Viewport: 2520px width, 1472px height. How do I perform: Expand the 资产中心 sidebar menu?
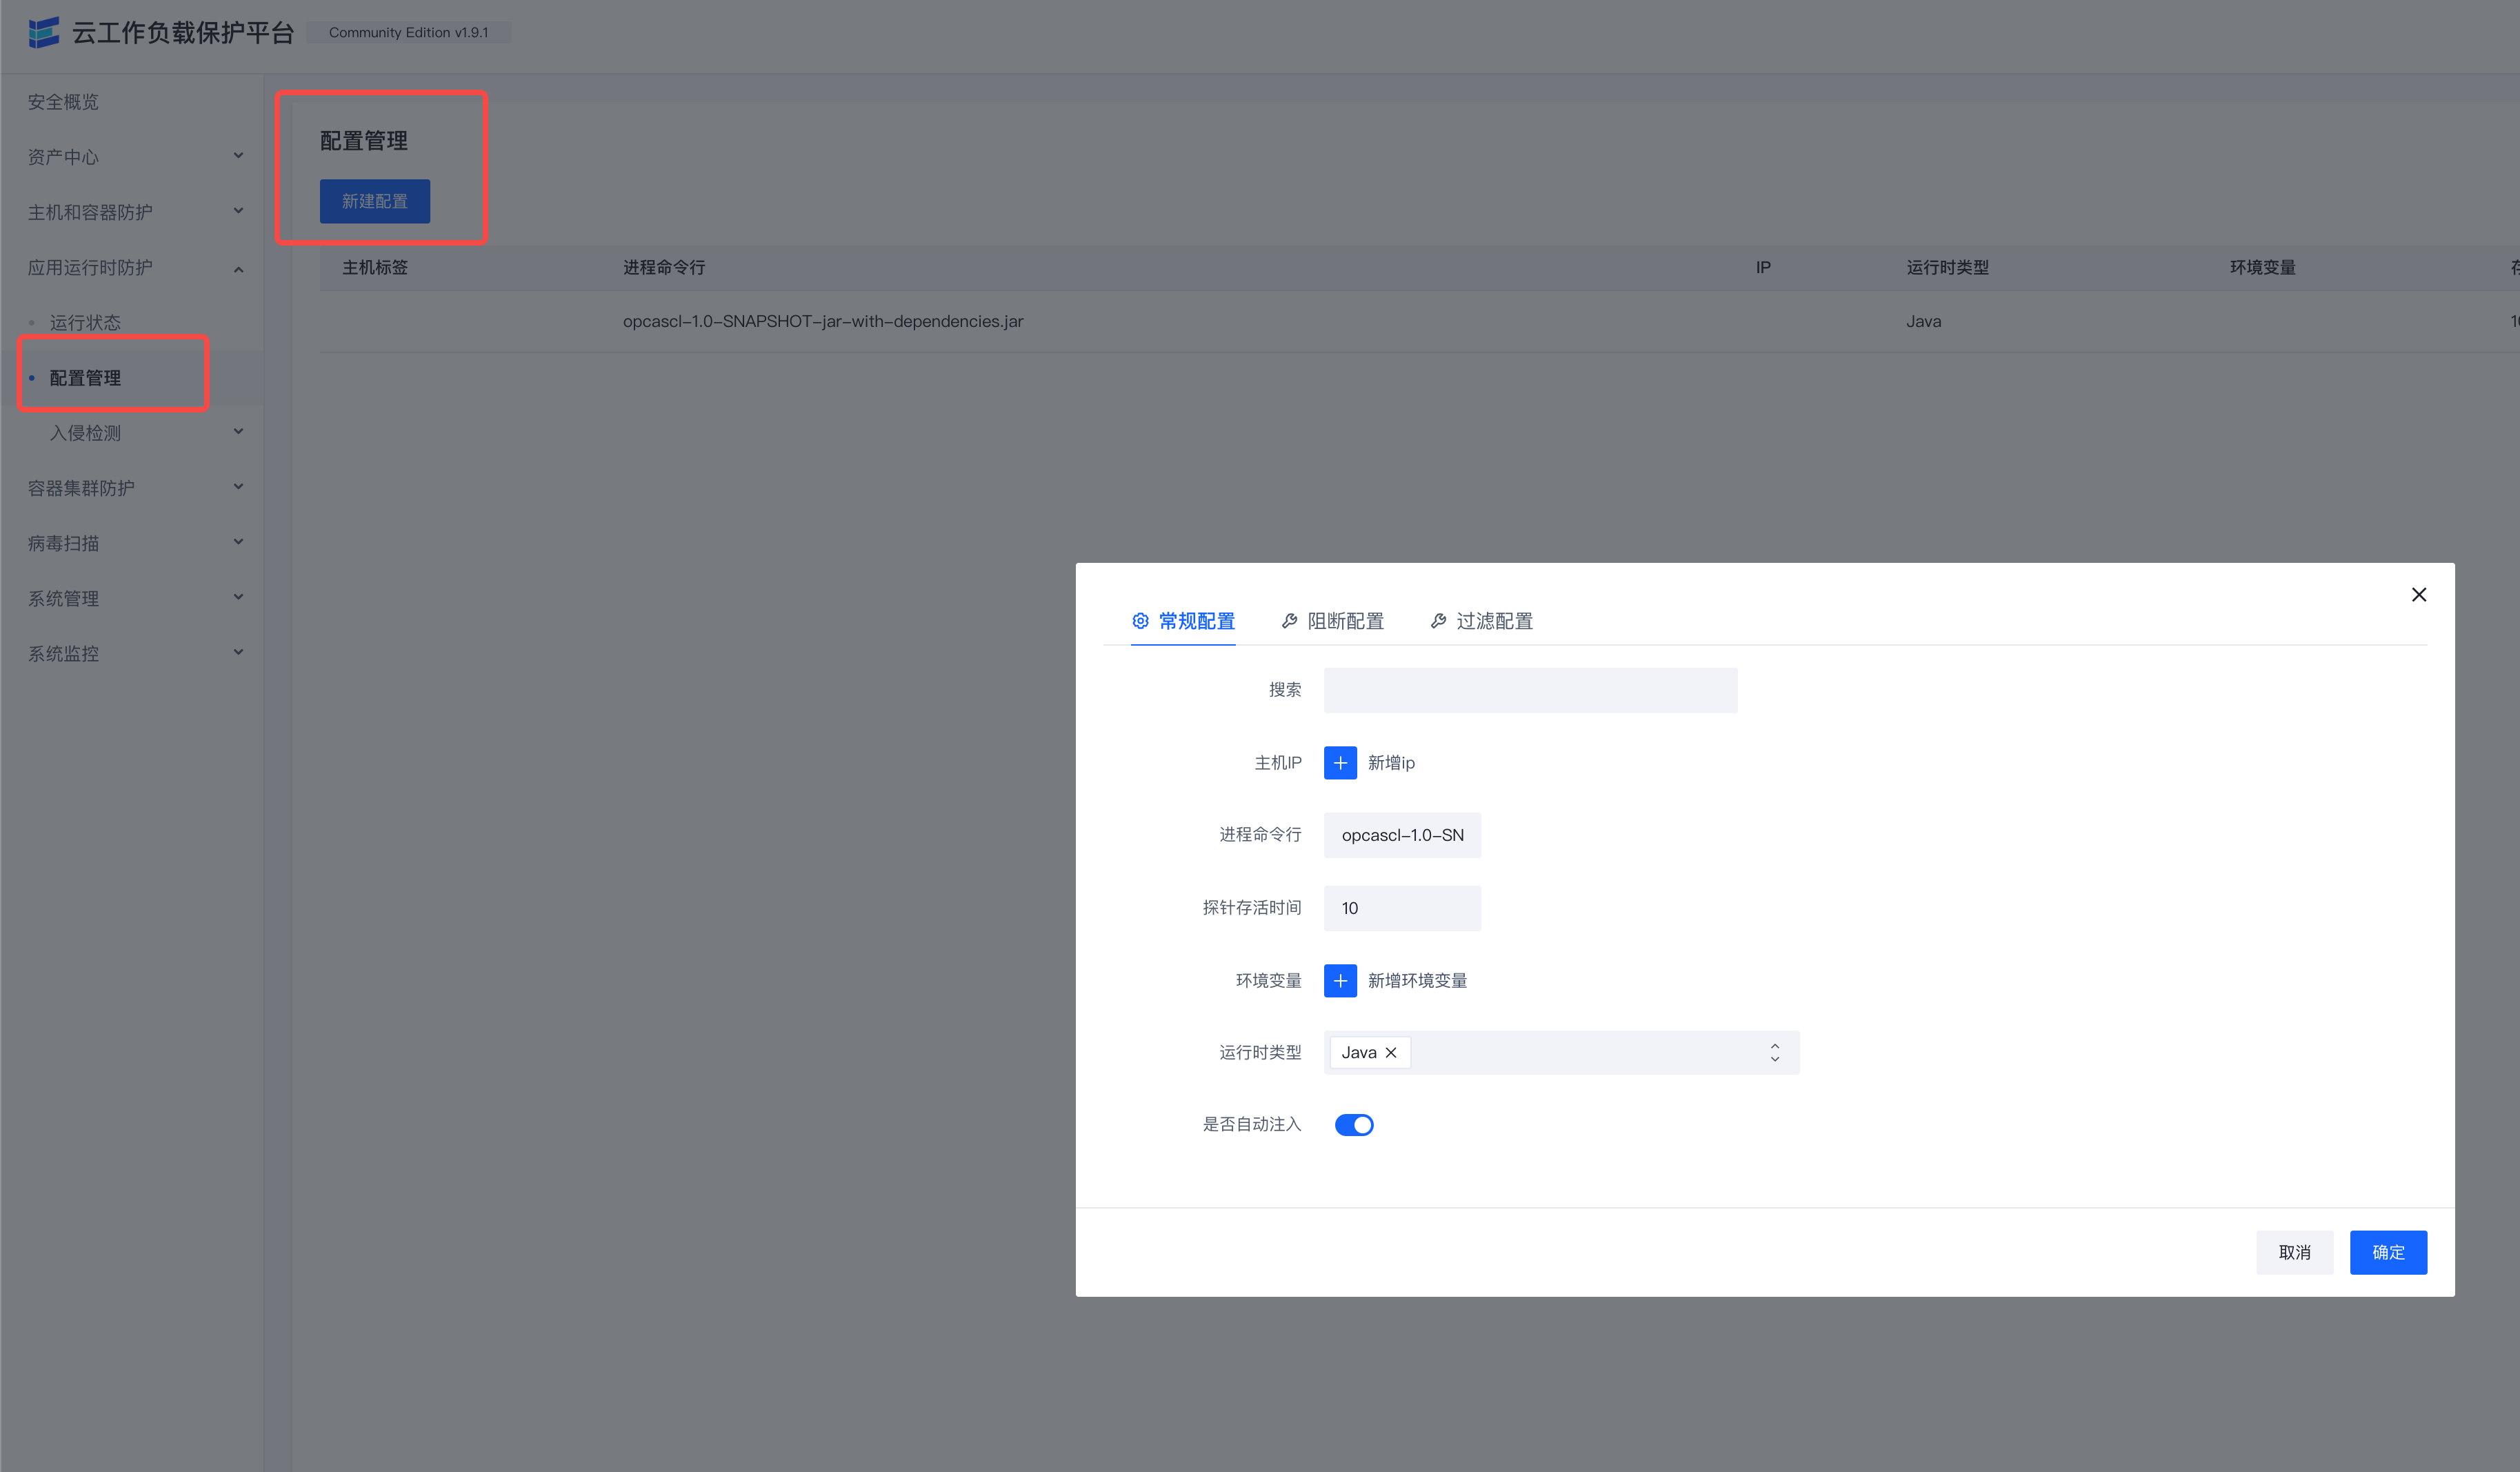point(132,157)
